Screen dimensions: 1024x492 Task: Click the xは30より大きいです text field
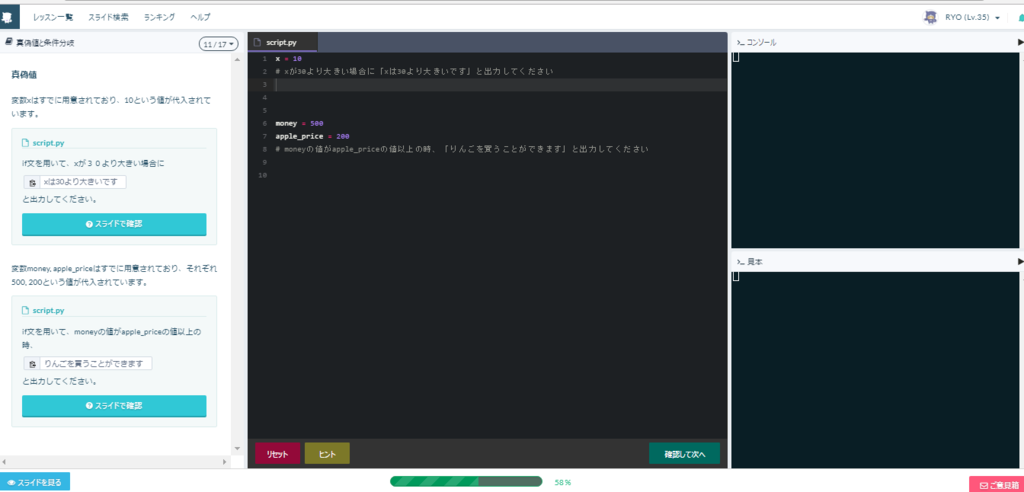(83, 182)
